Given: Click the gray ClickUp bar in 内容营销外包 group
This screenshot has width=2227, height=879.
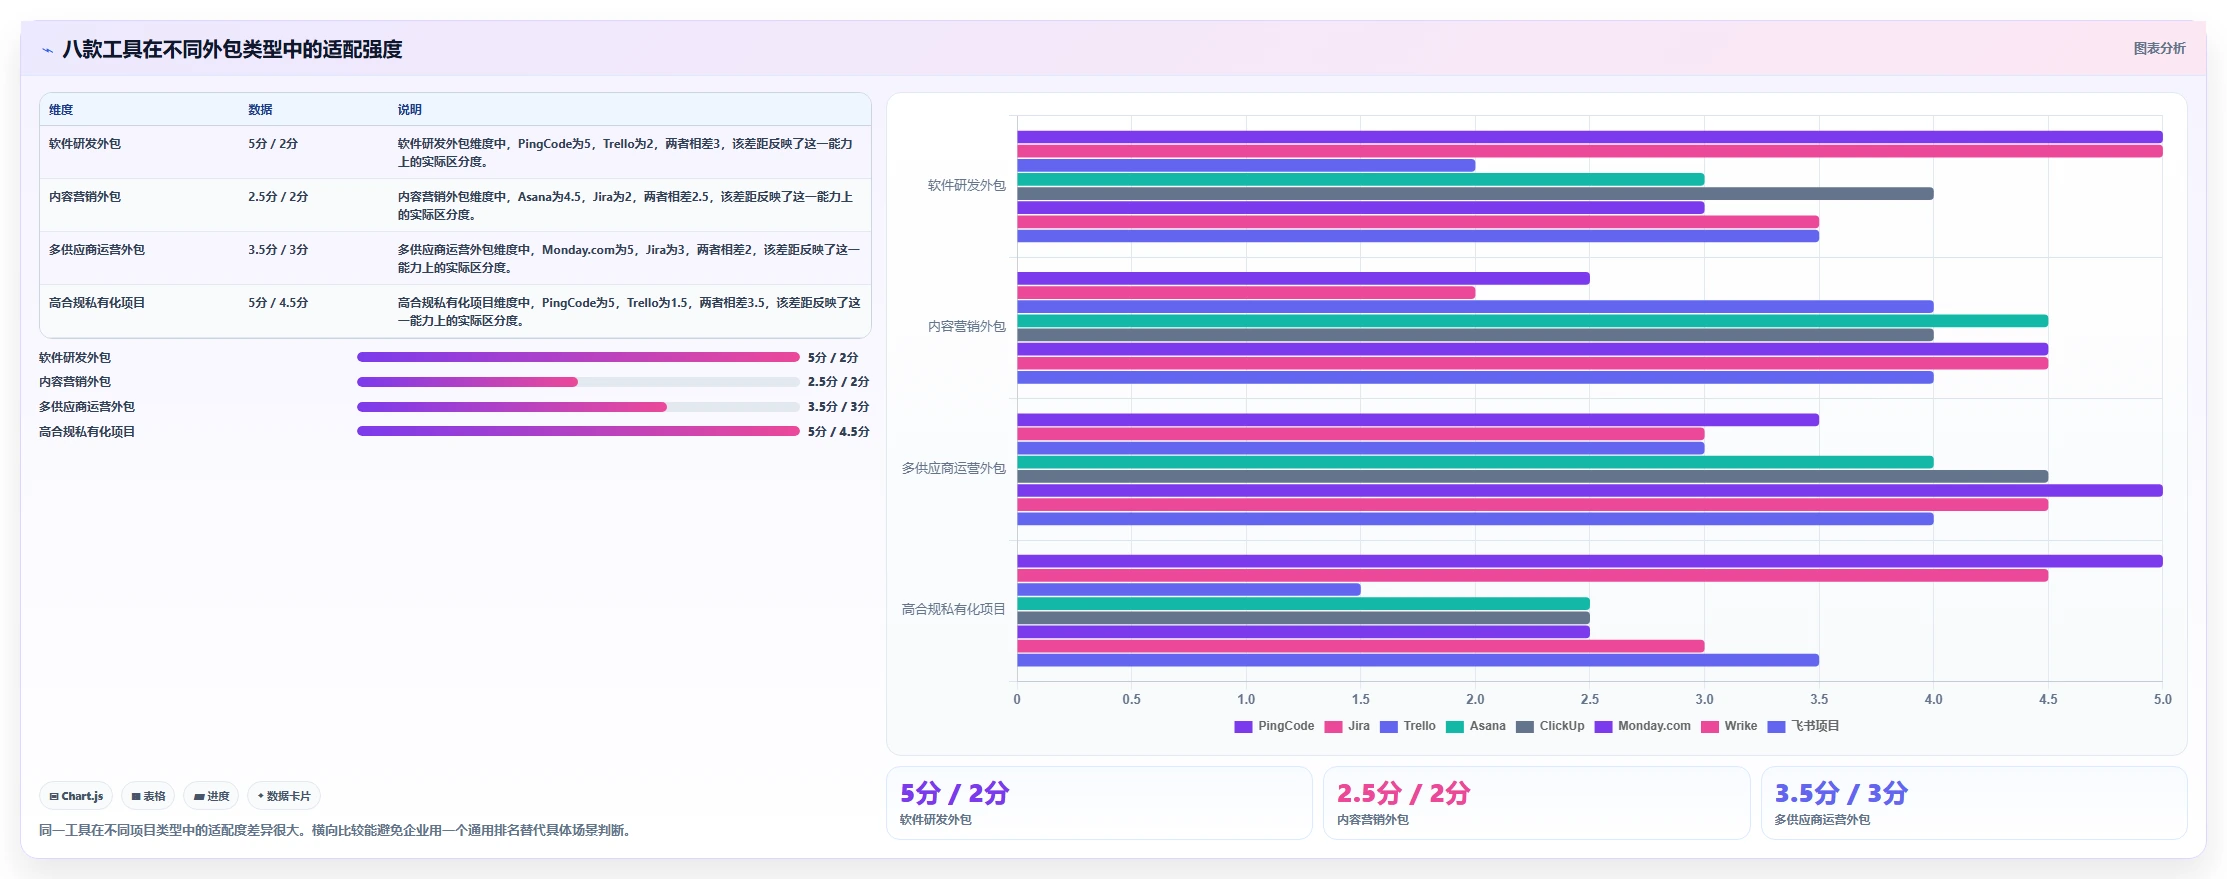Looking at the screenshot, I should tap(1475, 335).
